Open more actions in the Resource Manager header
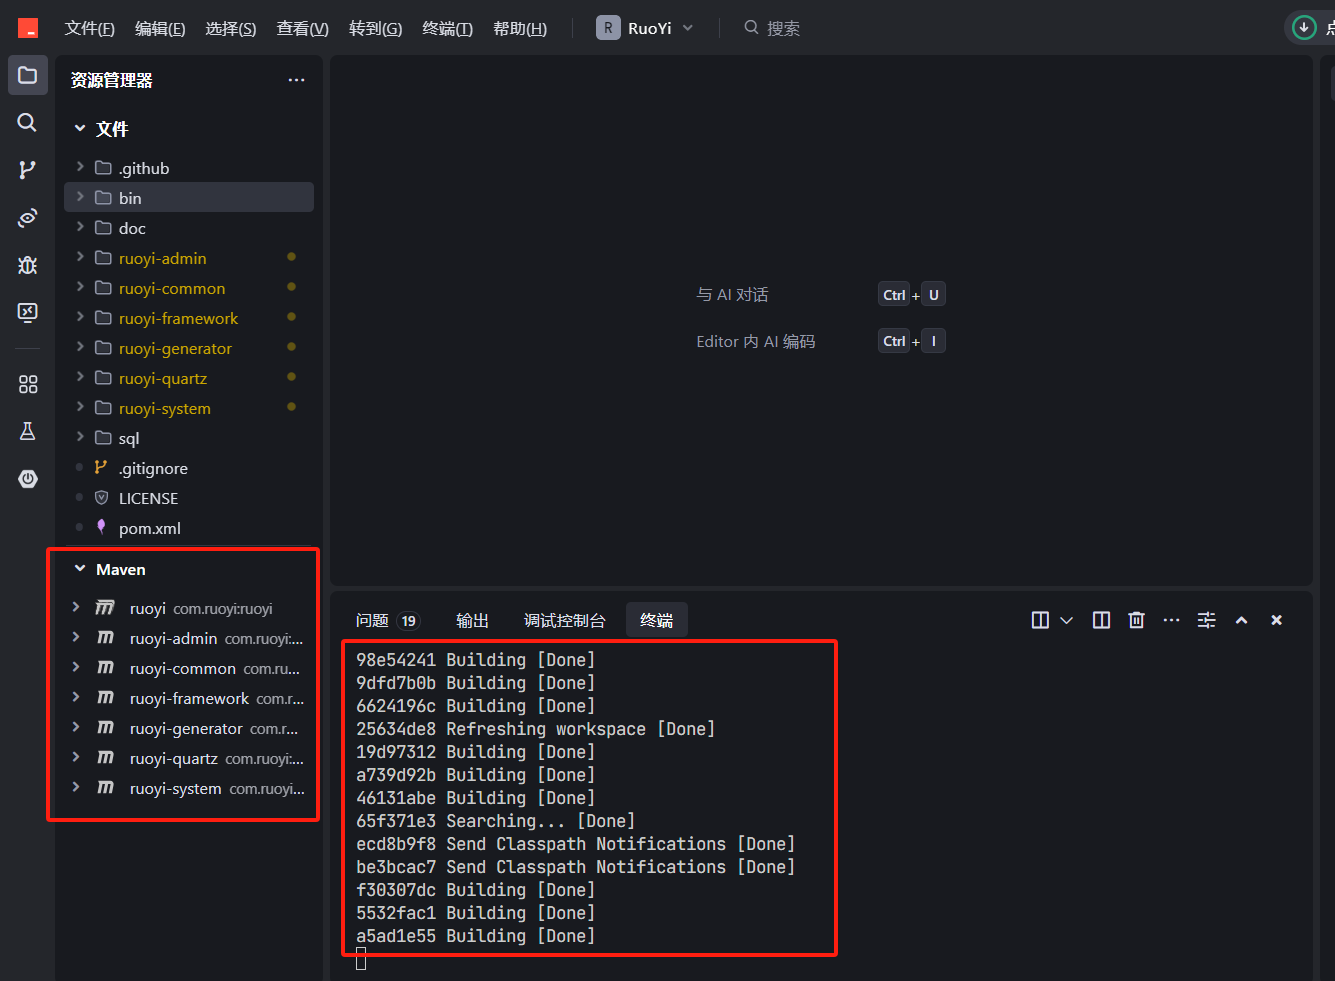 [x=296, y=80]
